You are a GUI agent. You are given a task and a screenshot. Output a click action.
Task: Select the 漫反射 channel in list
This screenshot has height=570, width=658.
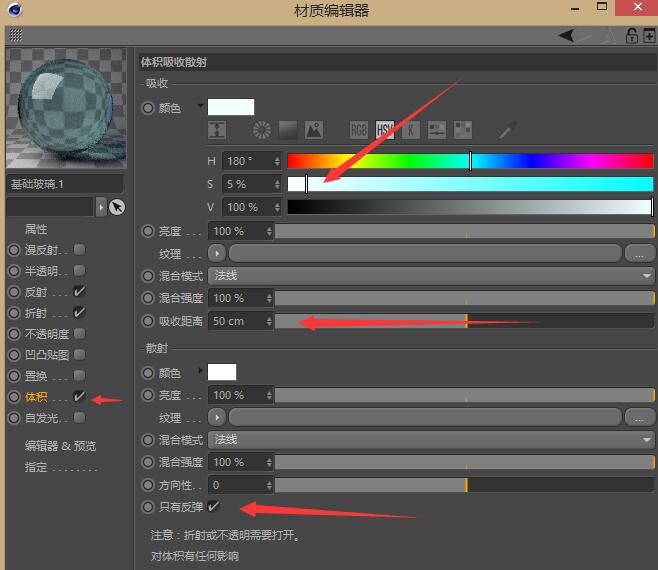(x=42, y=250)
